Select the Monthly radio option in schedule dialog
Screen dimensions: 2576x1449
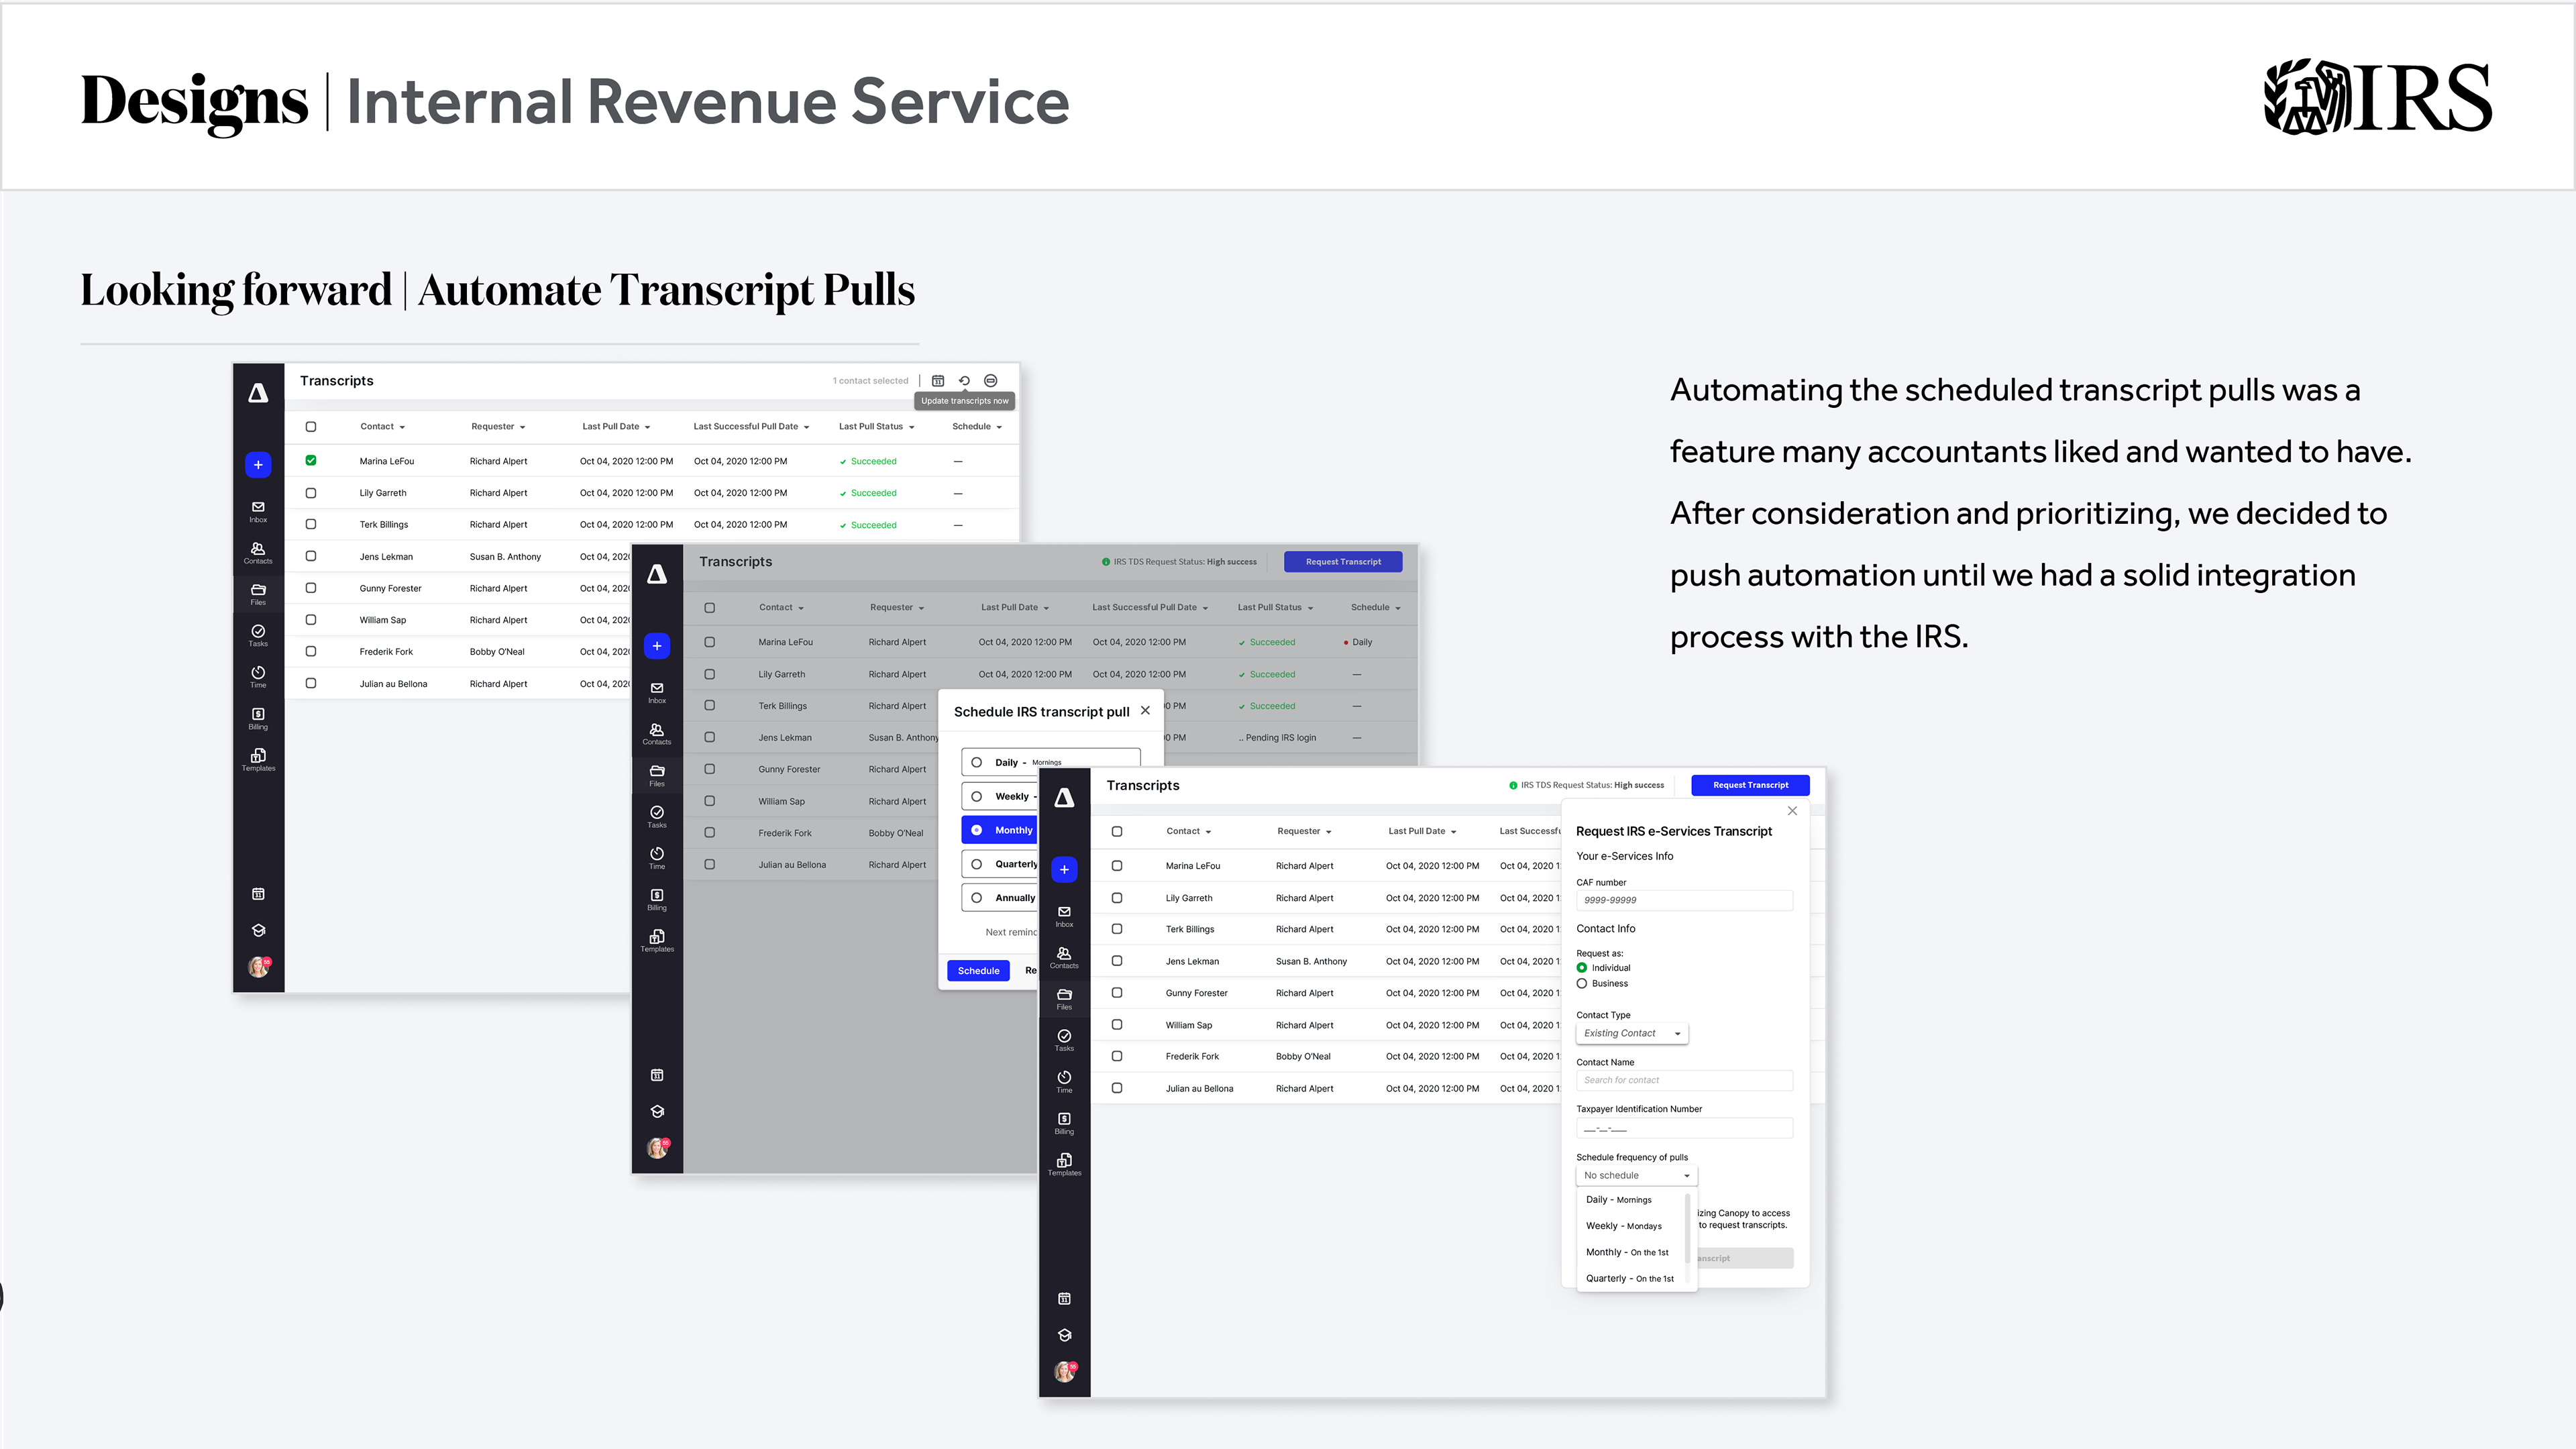(977, 830)
